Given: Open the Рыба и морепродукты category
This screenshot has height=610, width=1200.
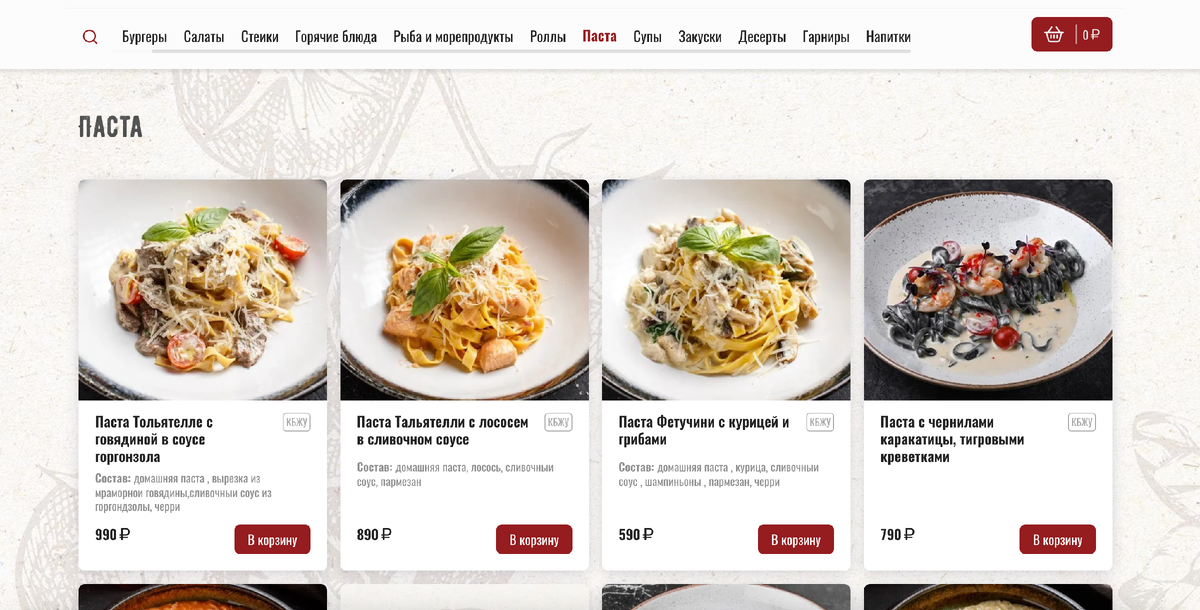Looking at the screenshot, I should click(x=453, y=37).
